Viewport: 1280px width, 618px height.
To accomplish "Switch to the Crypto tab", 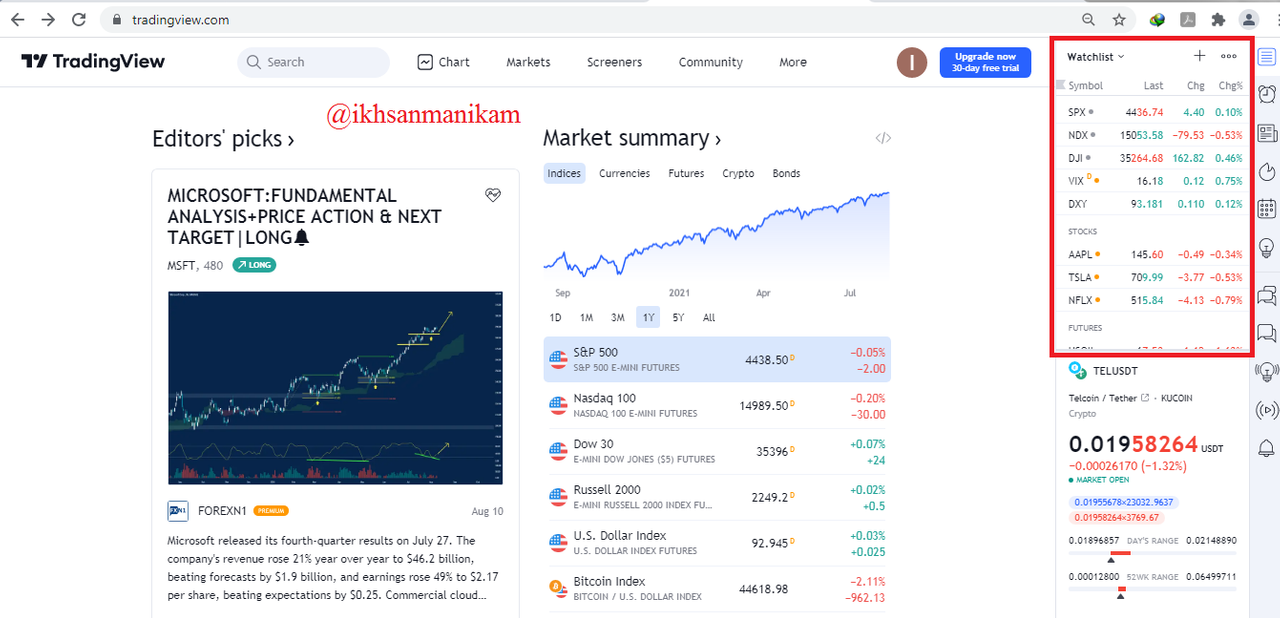I will tap(738, 173).
